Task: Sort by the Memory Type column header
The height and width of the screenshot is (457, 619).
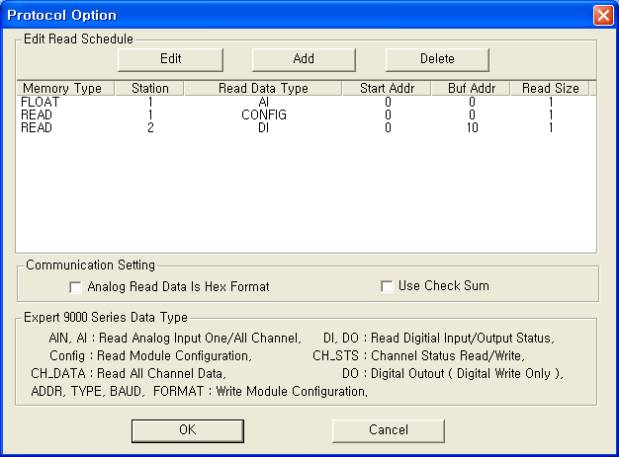Action: (x=62, y=89)
